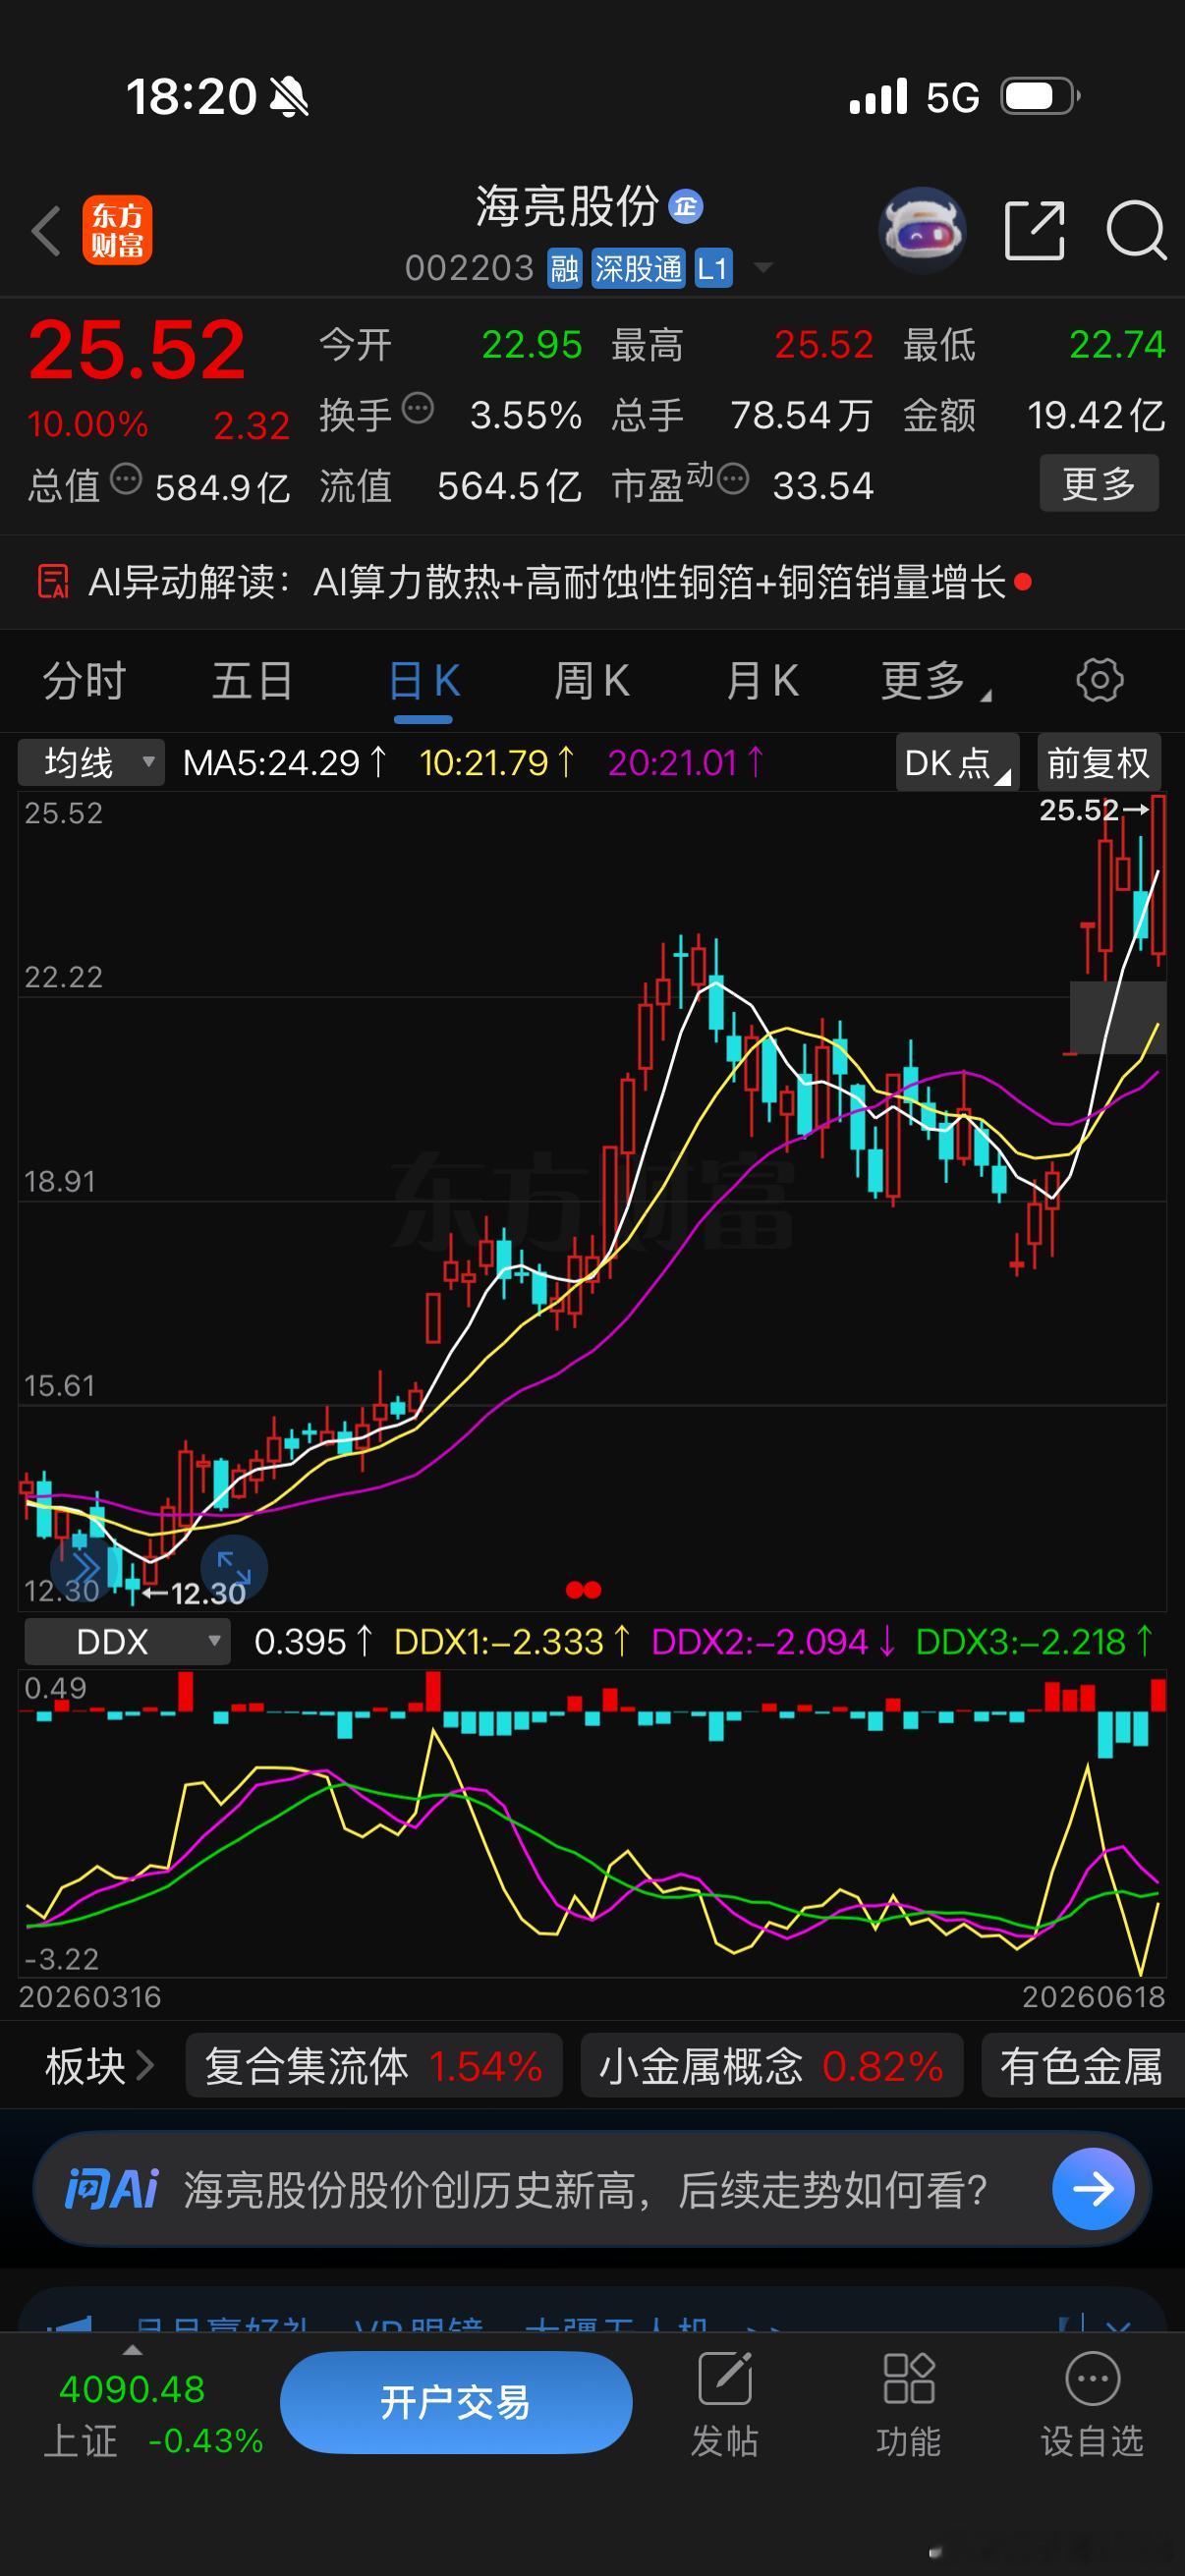Tap the 20260316 chart start date

click(90, 1997)
